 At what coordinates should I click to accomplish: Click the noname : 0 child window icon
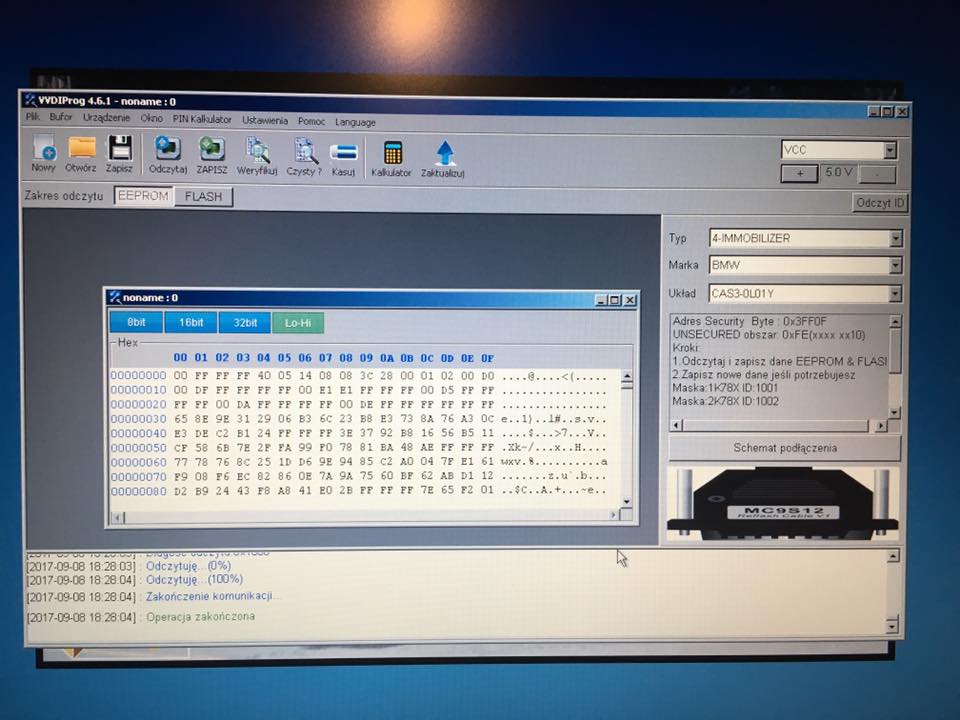coord(114,298)
